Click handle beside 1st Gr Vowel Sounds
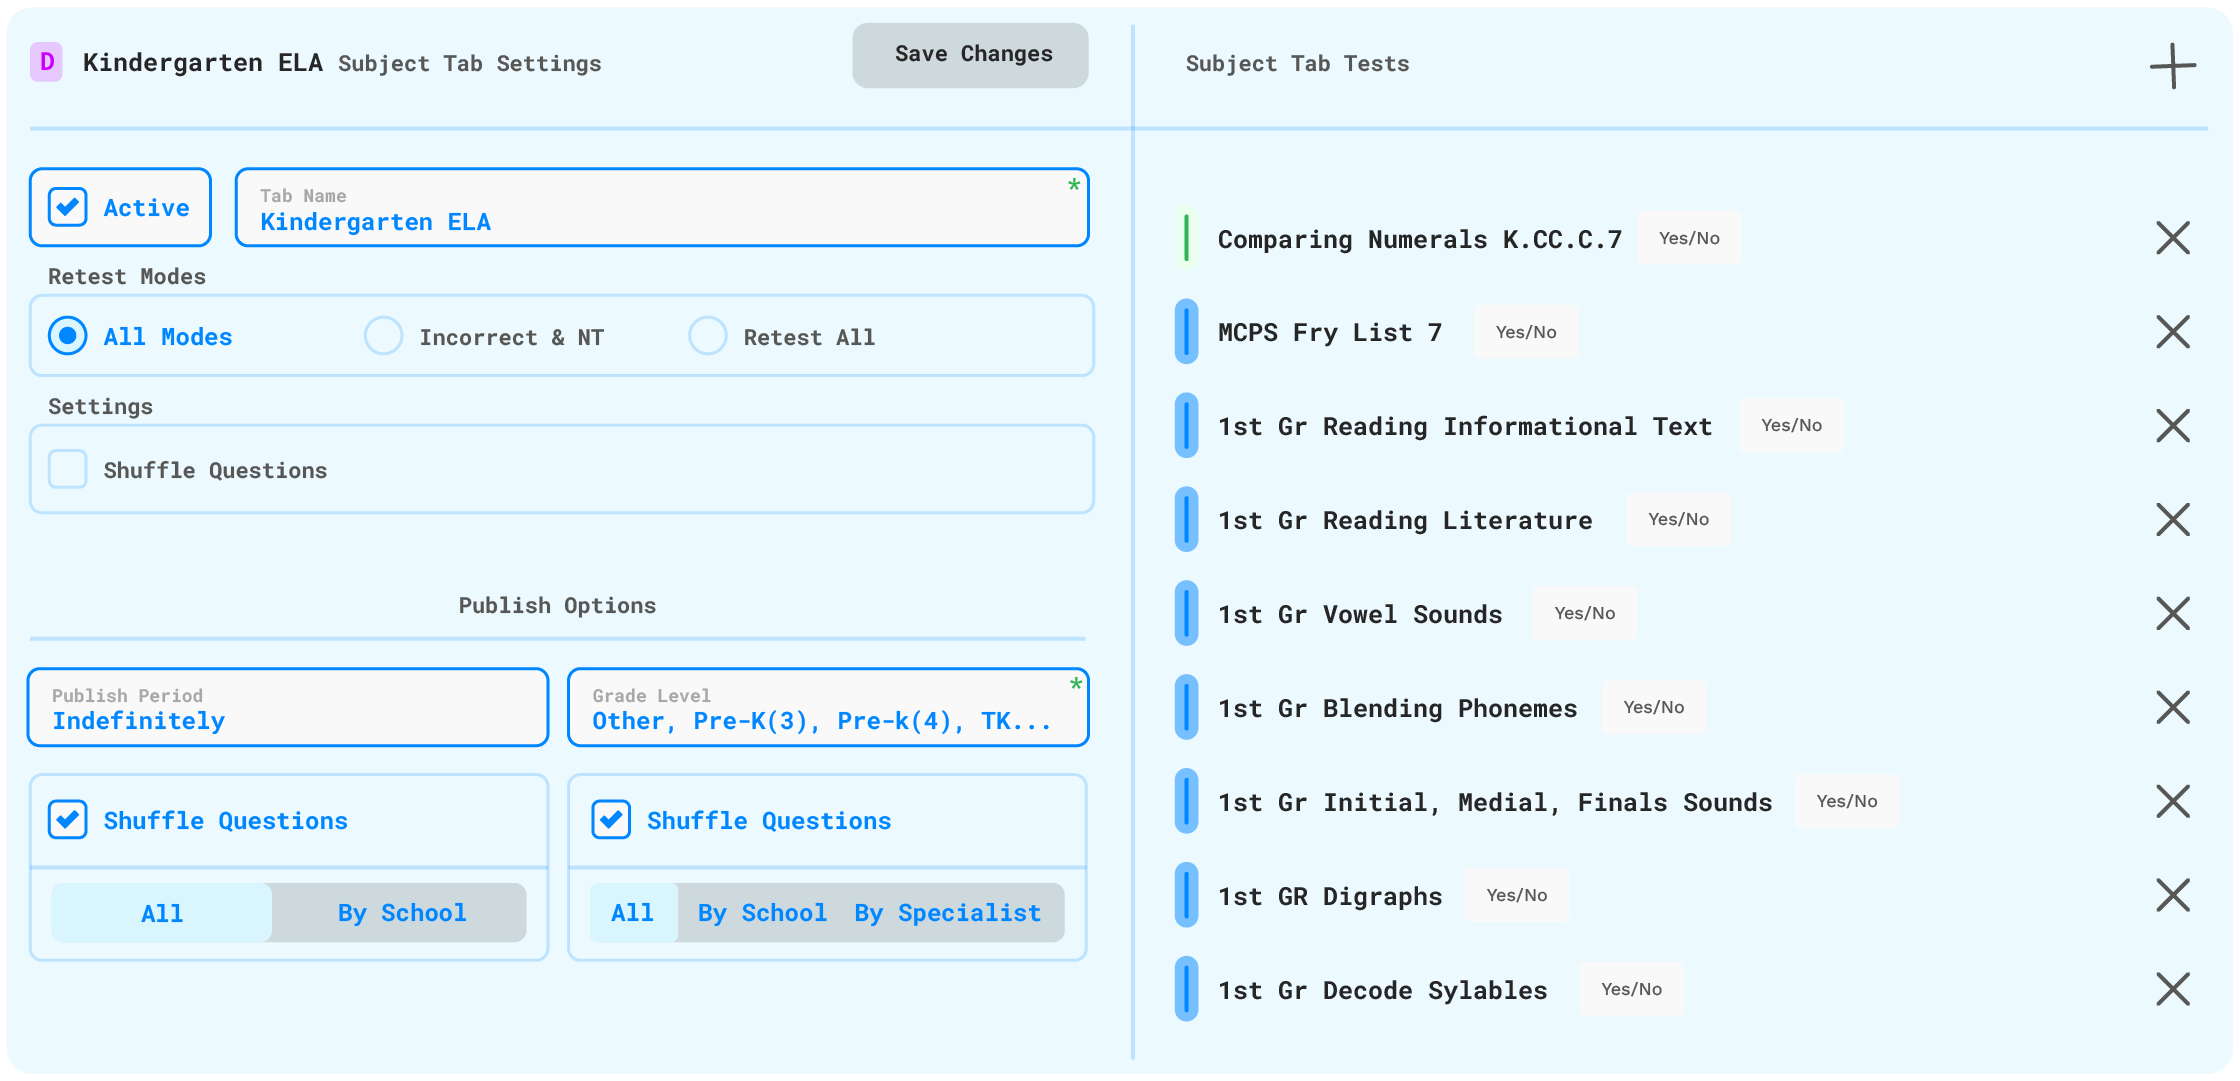The height and width of the screenshot is (1081, 2240). coord(1186,614)
